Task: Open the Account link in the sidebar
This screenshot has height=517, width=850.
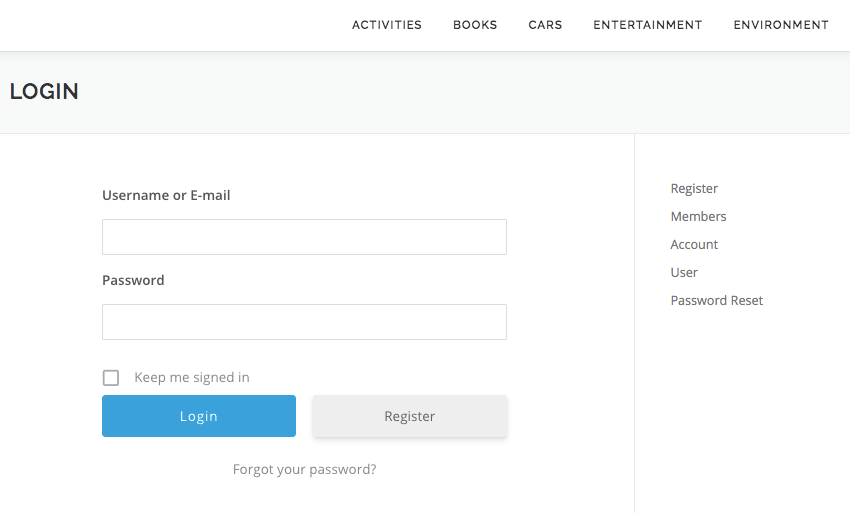Action: click(x=694, y=244)
